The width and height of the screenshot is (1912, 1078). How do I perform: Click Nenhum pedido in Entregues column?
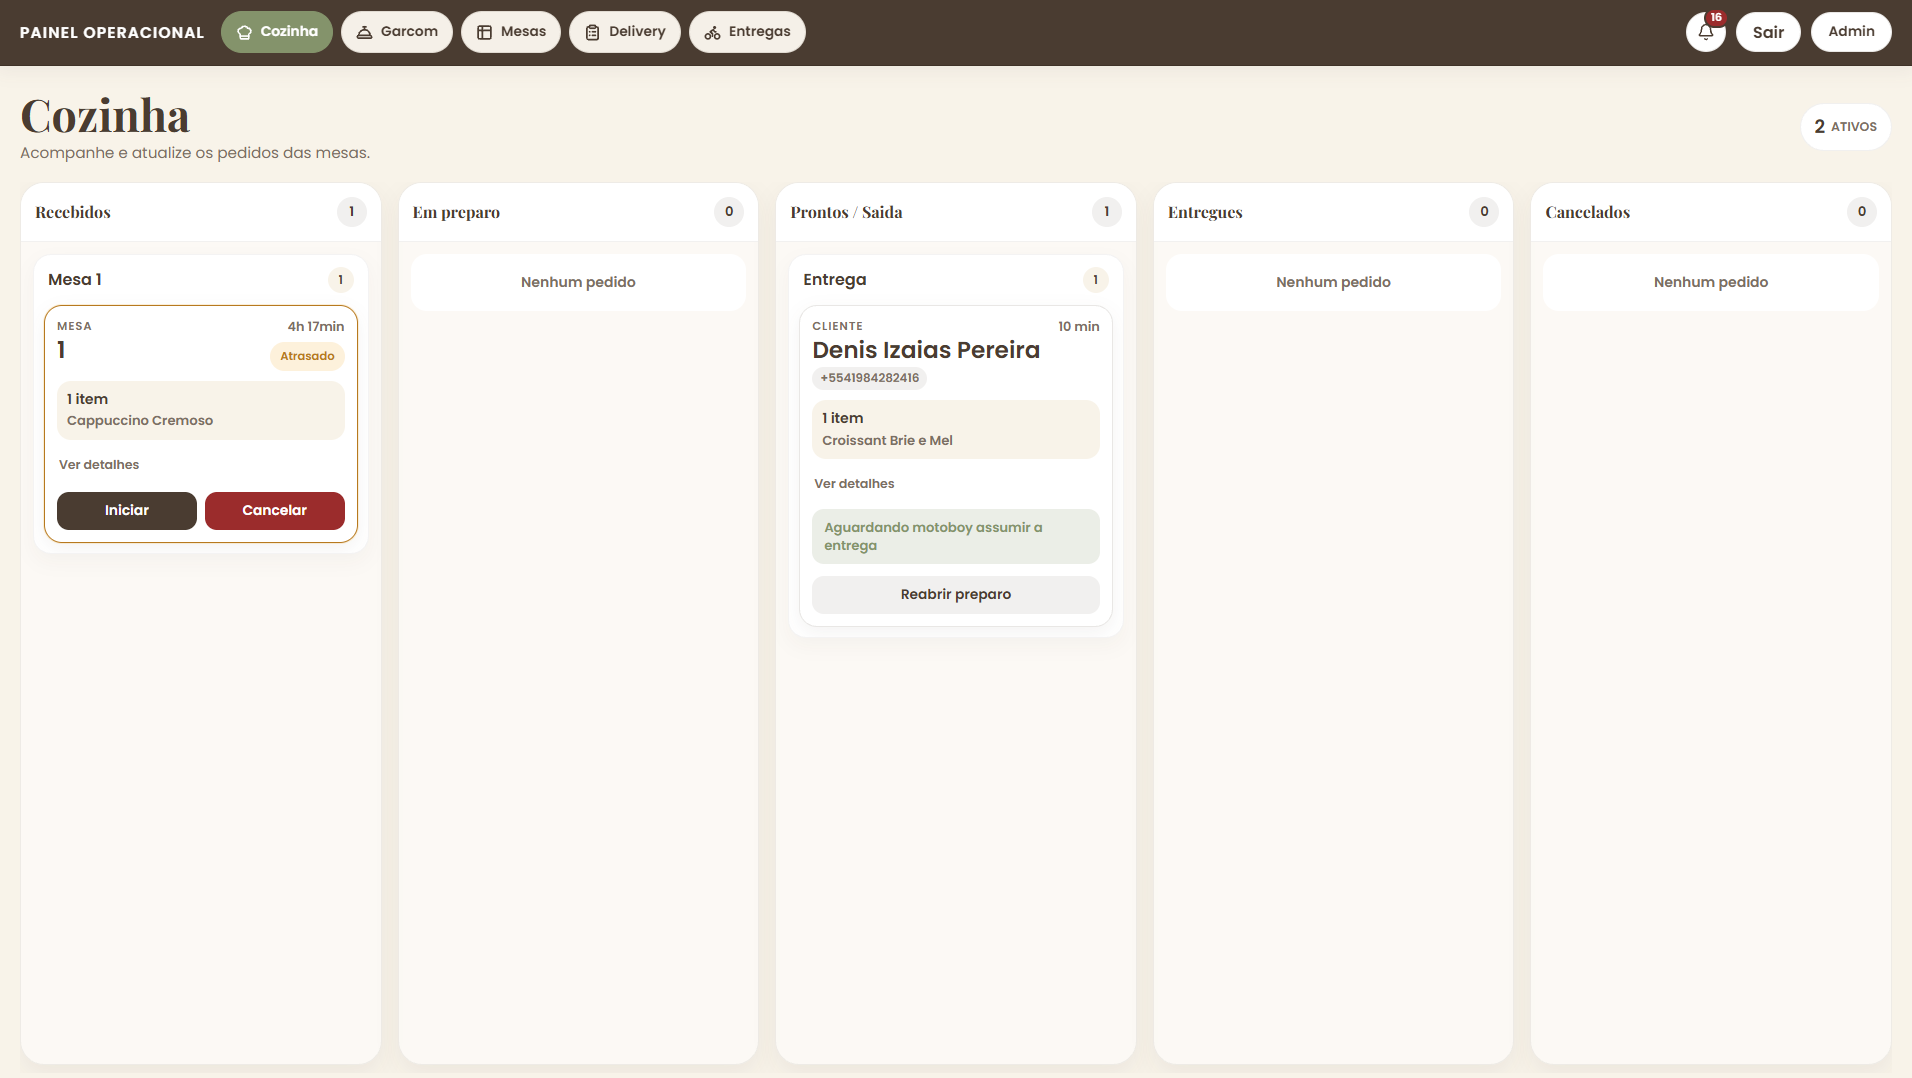click(1333, 283)
